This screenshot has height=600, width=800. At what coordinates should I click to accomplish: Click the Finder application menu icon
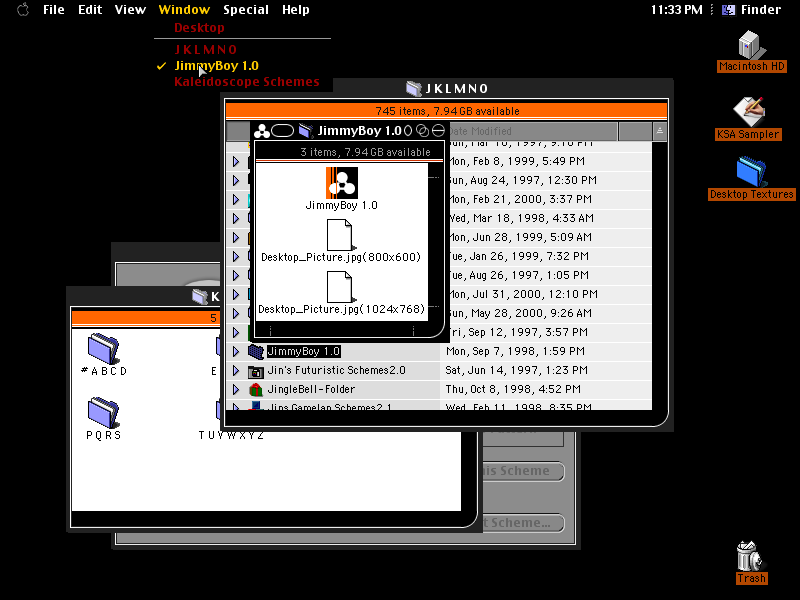pos(729,10)
